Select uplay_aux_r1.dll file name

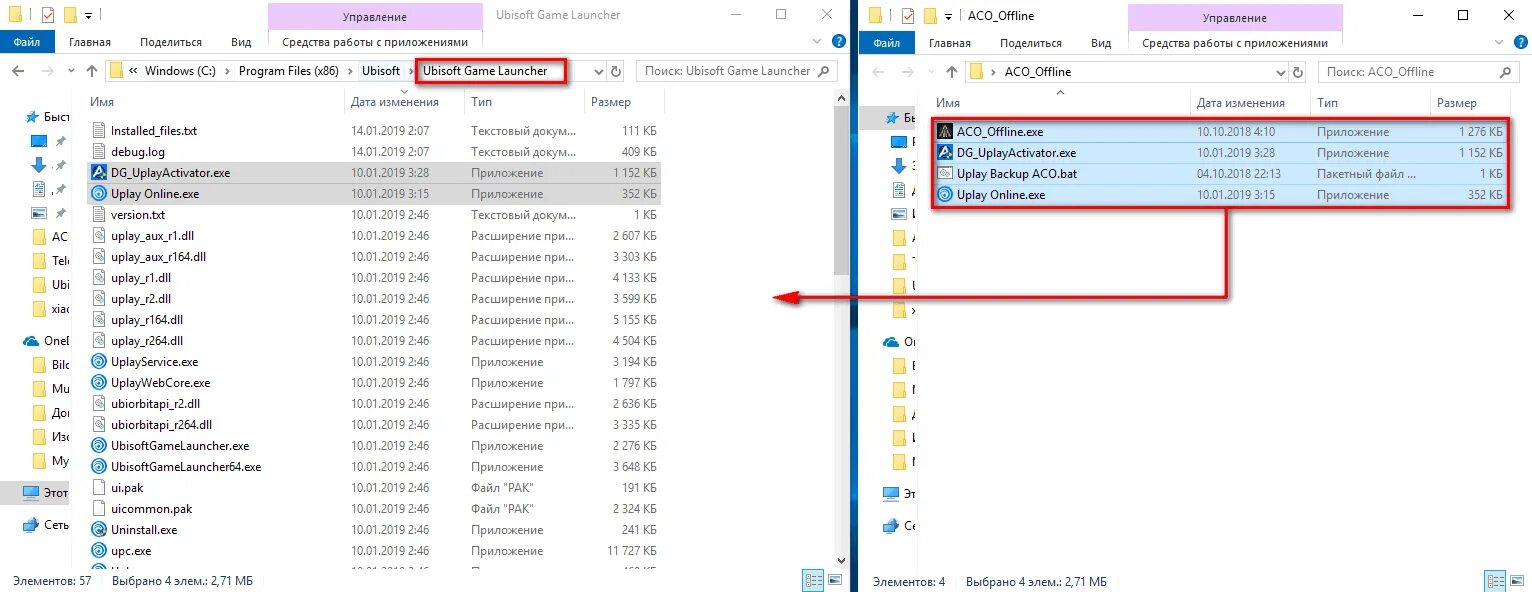click(152, 236)
